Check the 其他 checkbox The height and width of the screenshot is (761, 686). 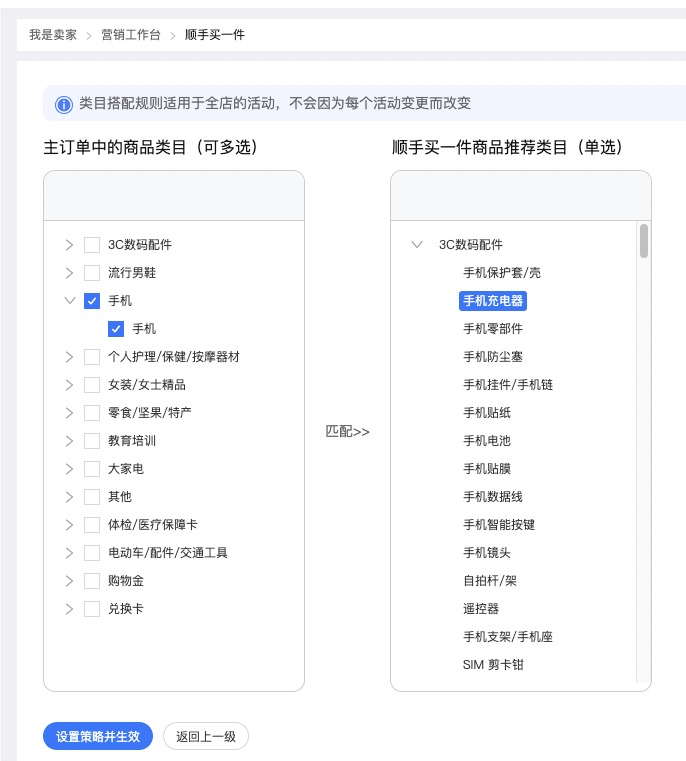(92, 497)
